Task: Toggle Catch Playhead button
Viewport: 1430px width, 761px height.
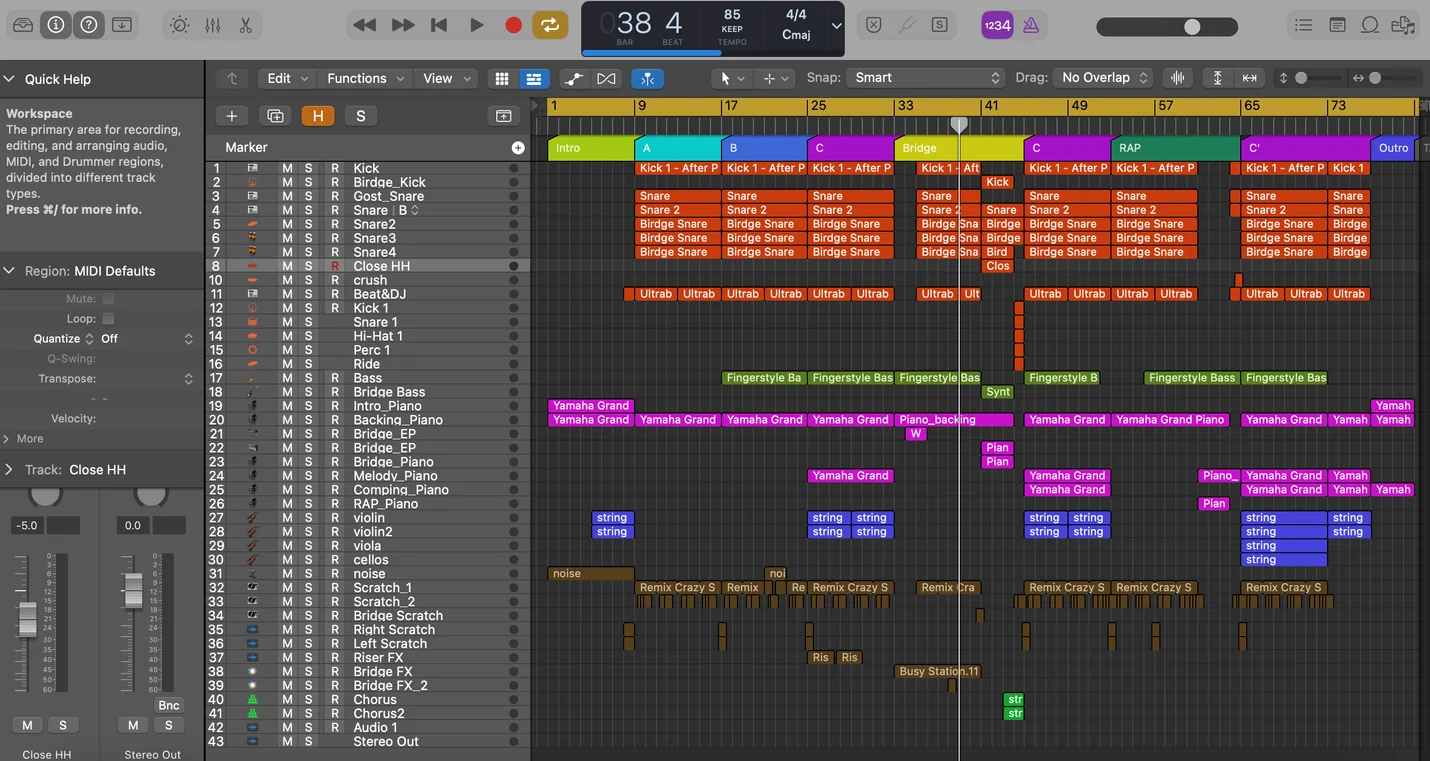Action: tap(648, 78)
